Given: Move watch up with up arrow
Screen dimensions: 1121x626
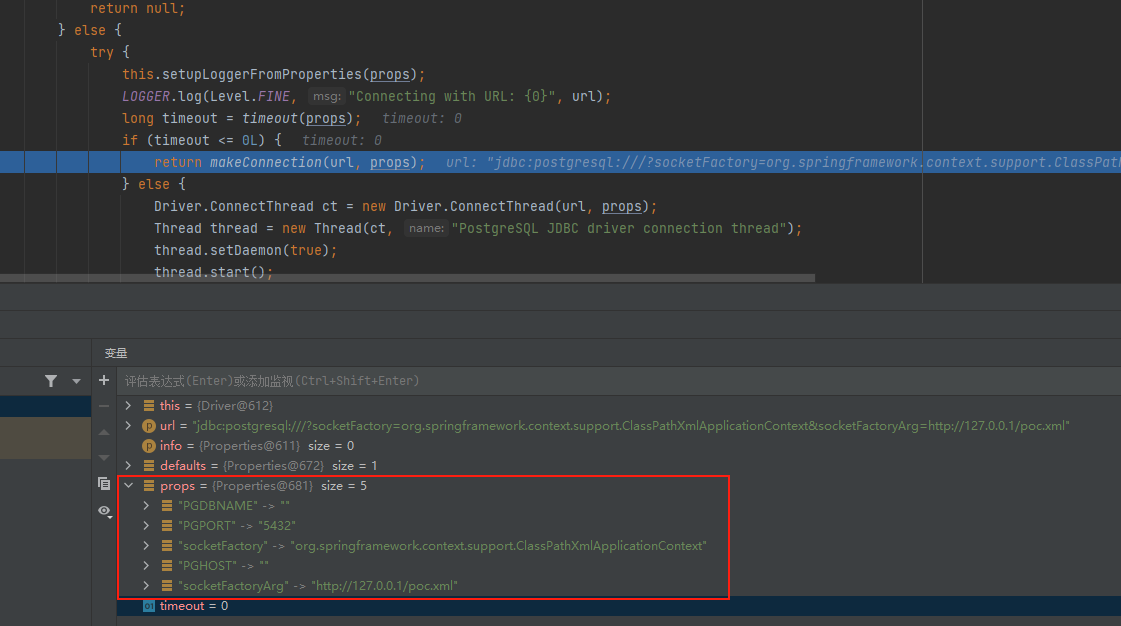Looking at the screenshot, I should (x=104, y=432).
